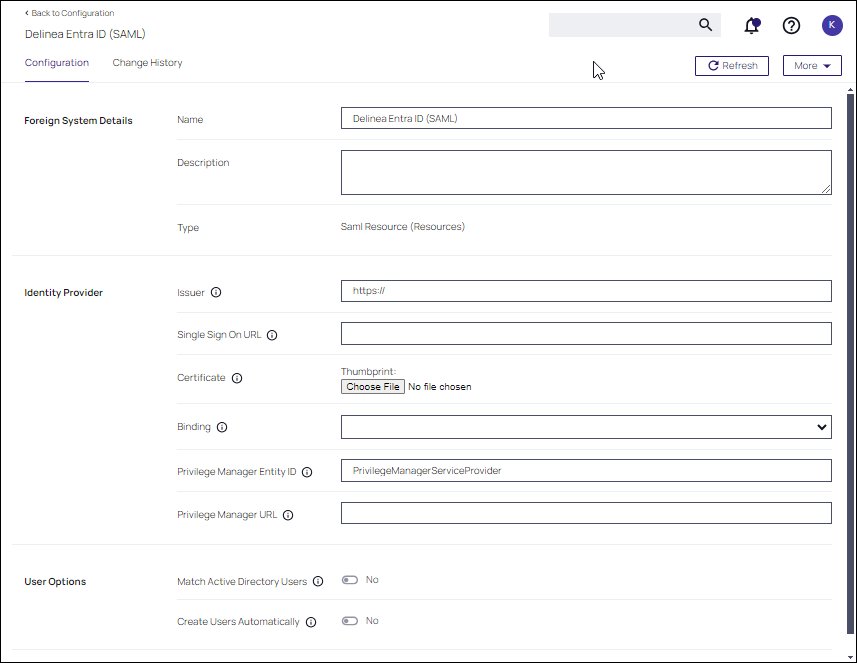The width and height of the screenshot is (857, 663).
Task: Click info icon next to Binding
Action: point(222,427)
